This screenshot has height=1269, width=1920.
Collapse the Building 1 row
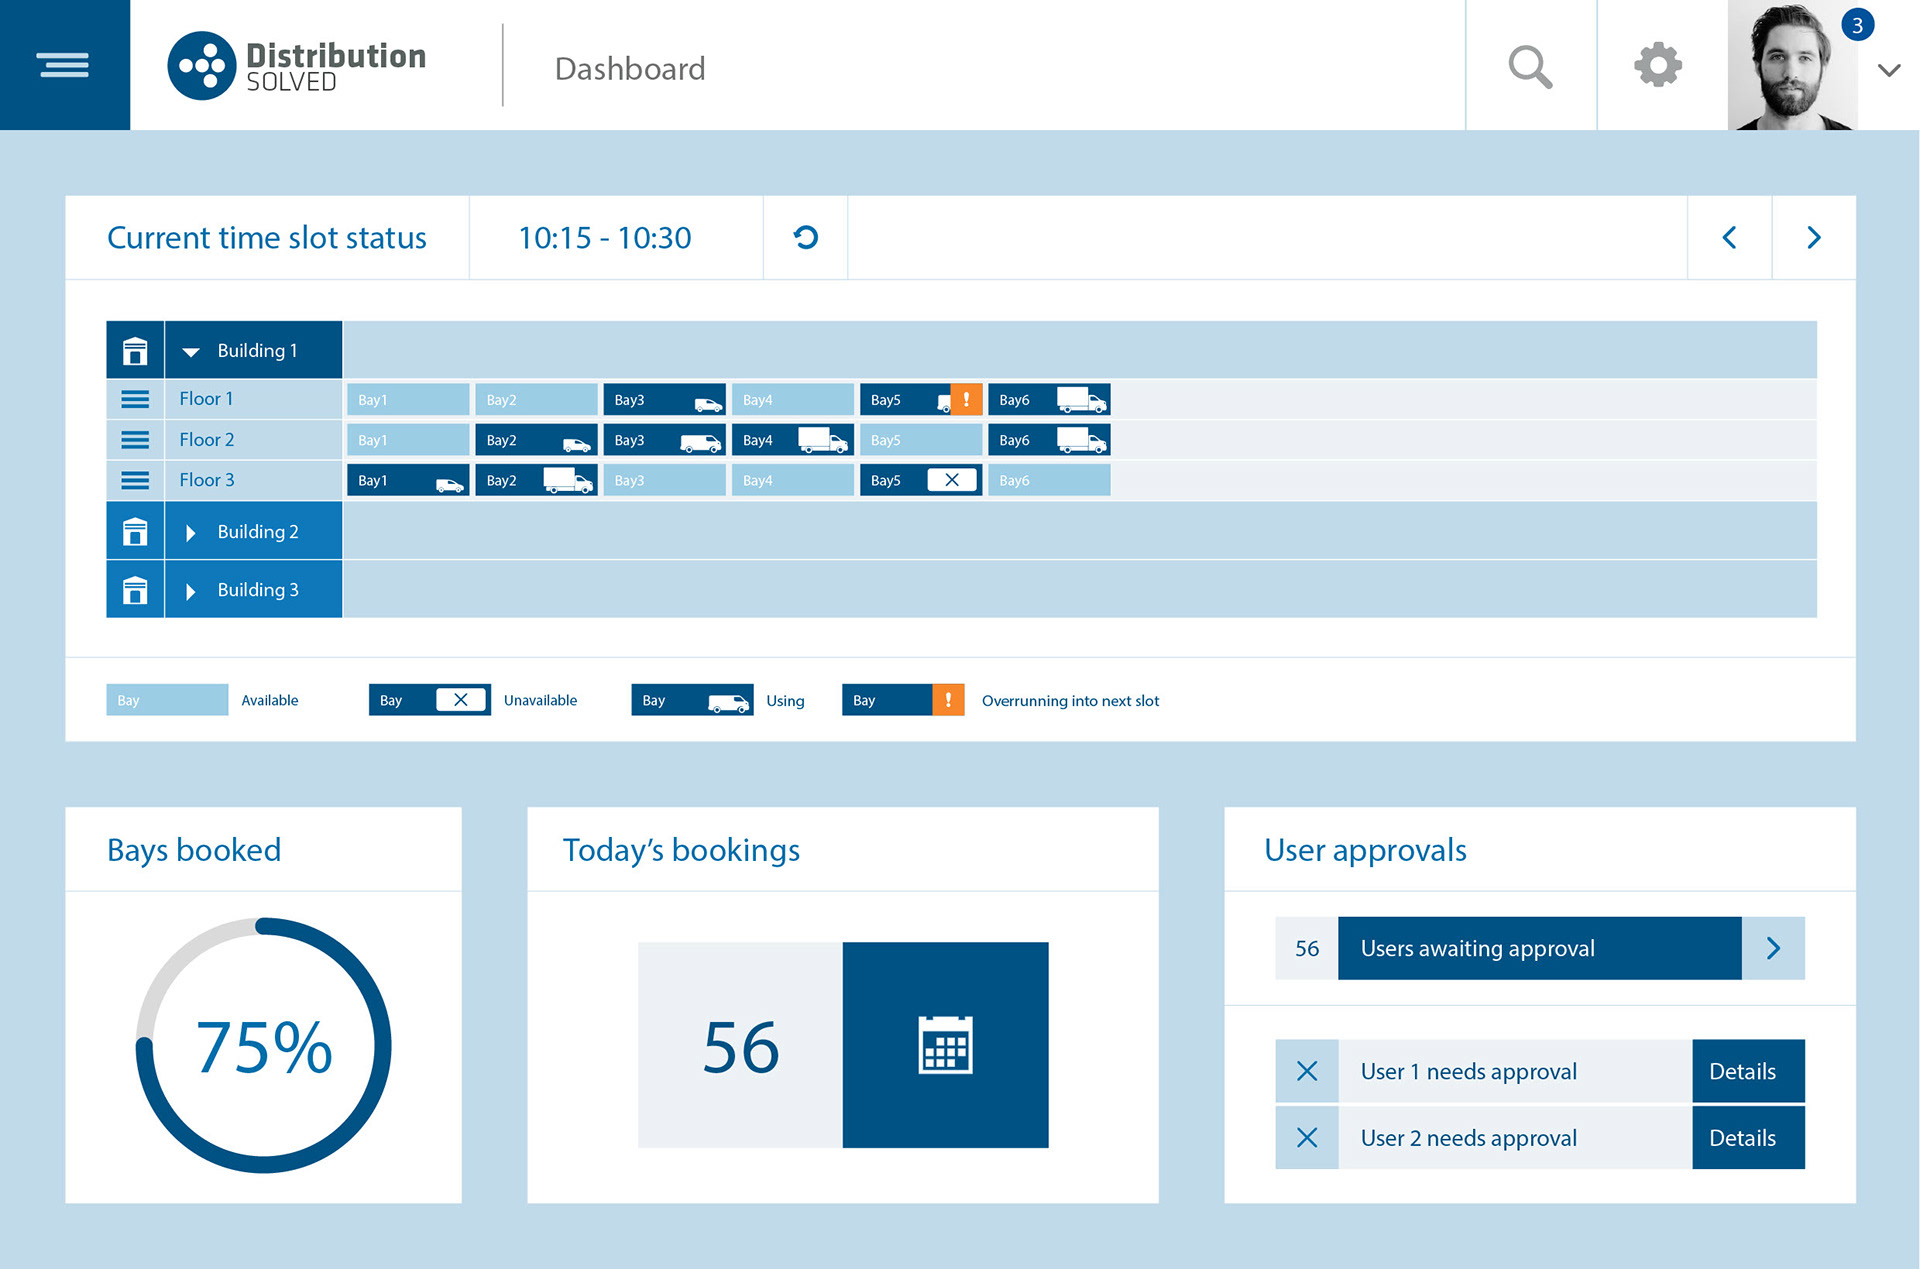click(x=191, y=352)
